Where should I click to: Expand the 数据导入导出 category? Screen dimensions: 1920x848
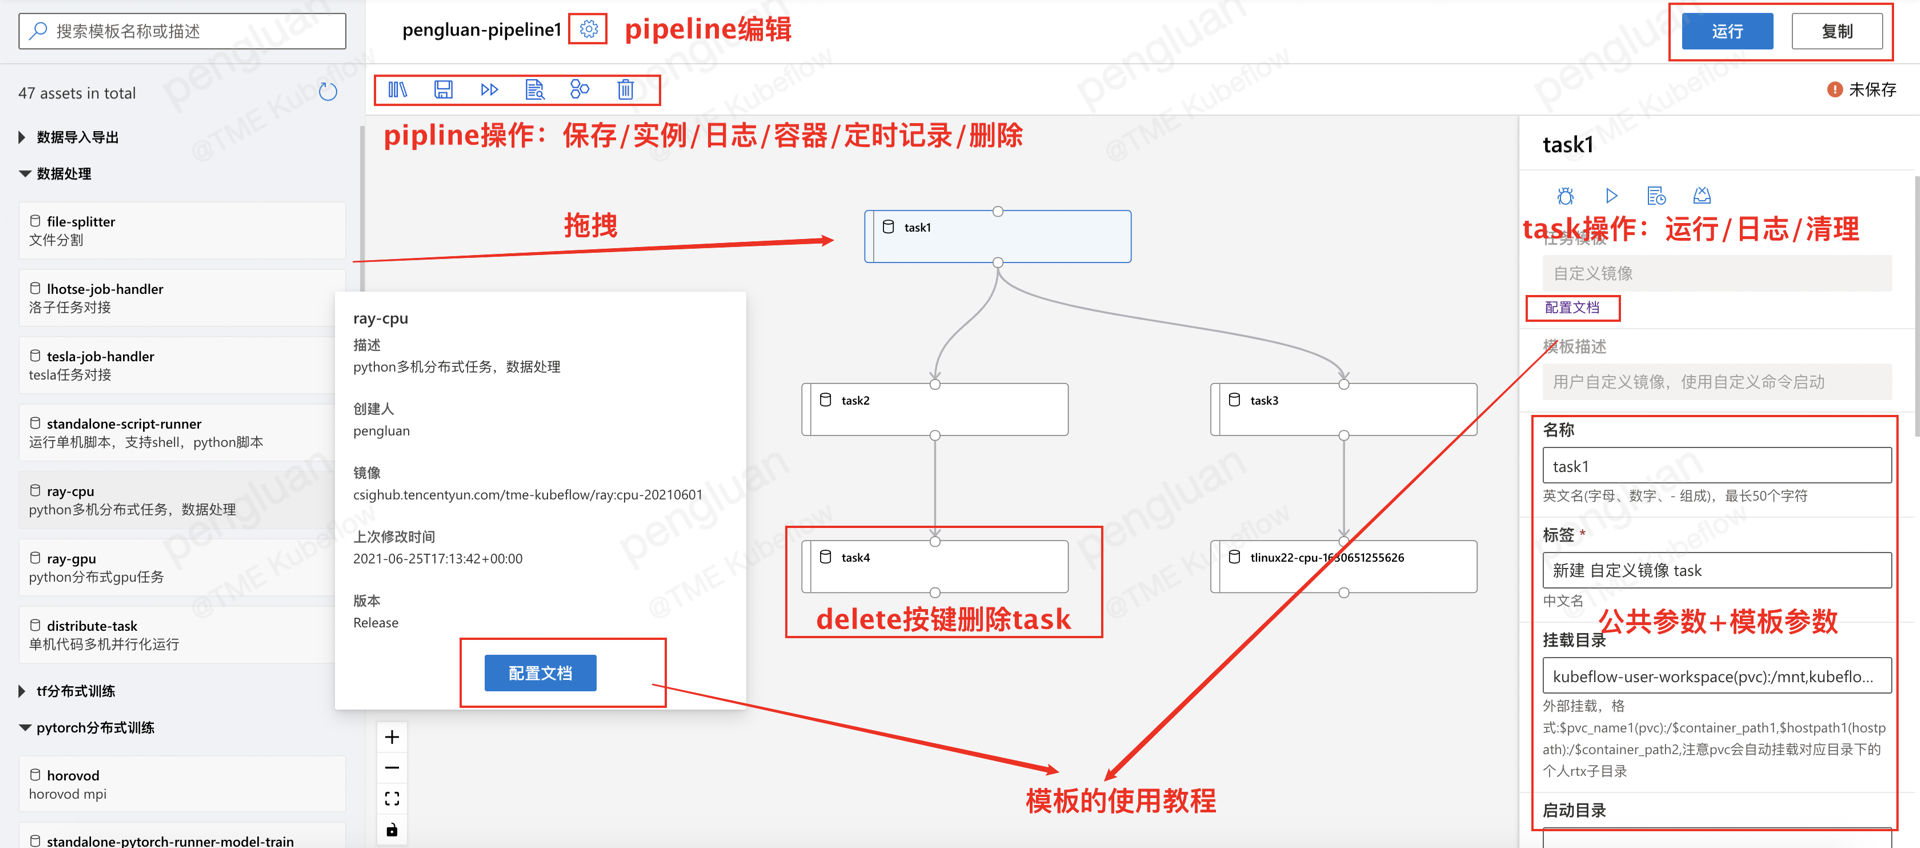click(22, 137)
